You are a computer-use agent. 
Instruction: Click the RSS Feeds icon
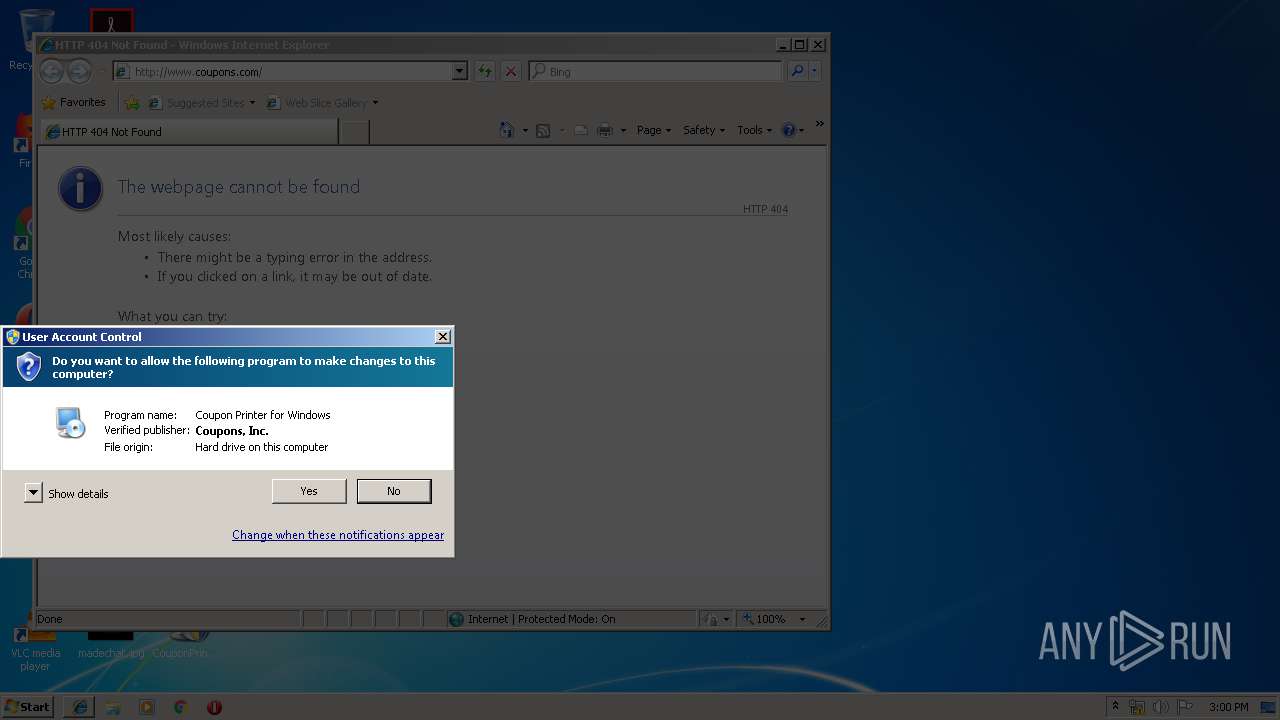point(543,130)
